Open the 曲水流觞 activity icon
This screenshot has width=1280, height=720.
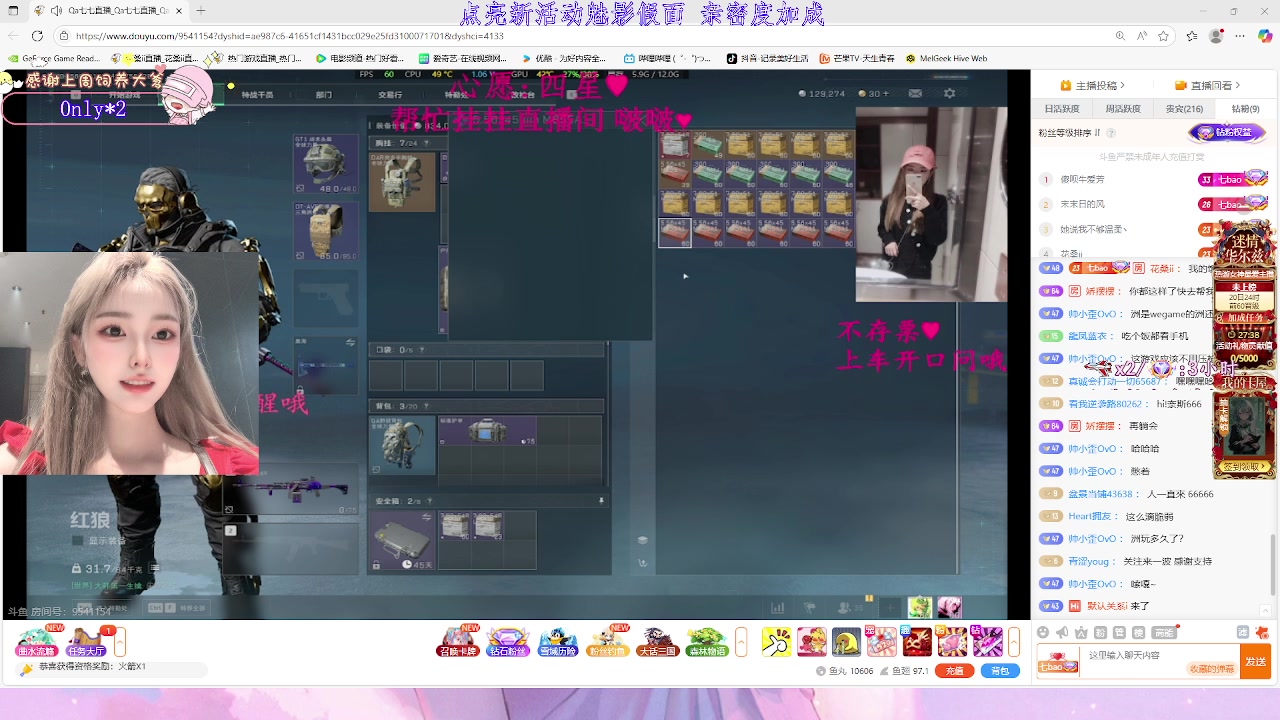[36, 641]
